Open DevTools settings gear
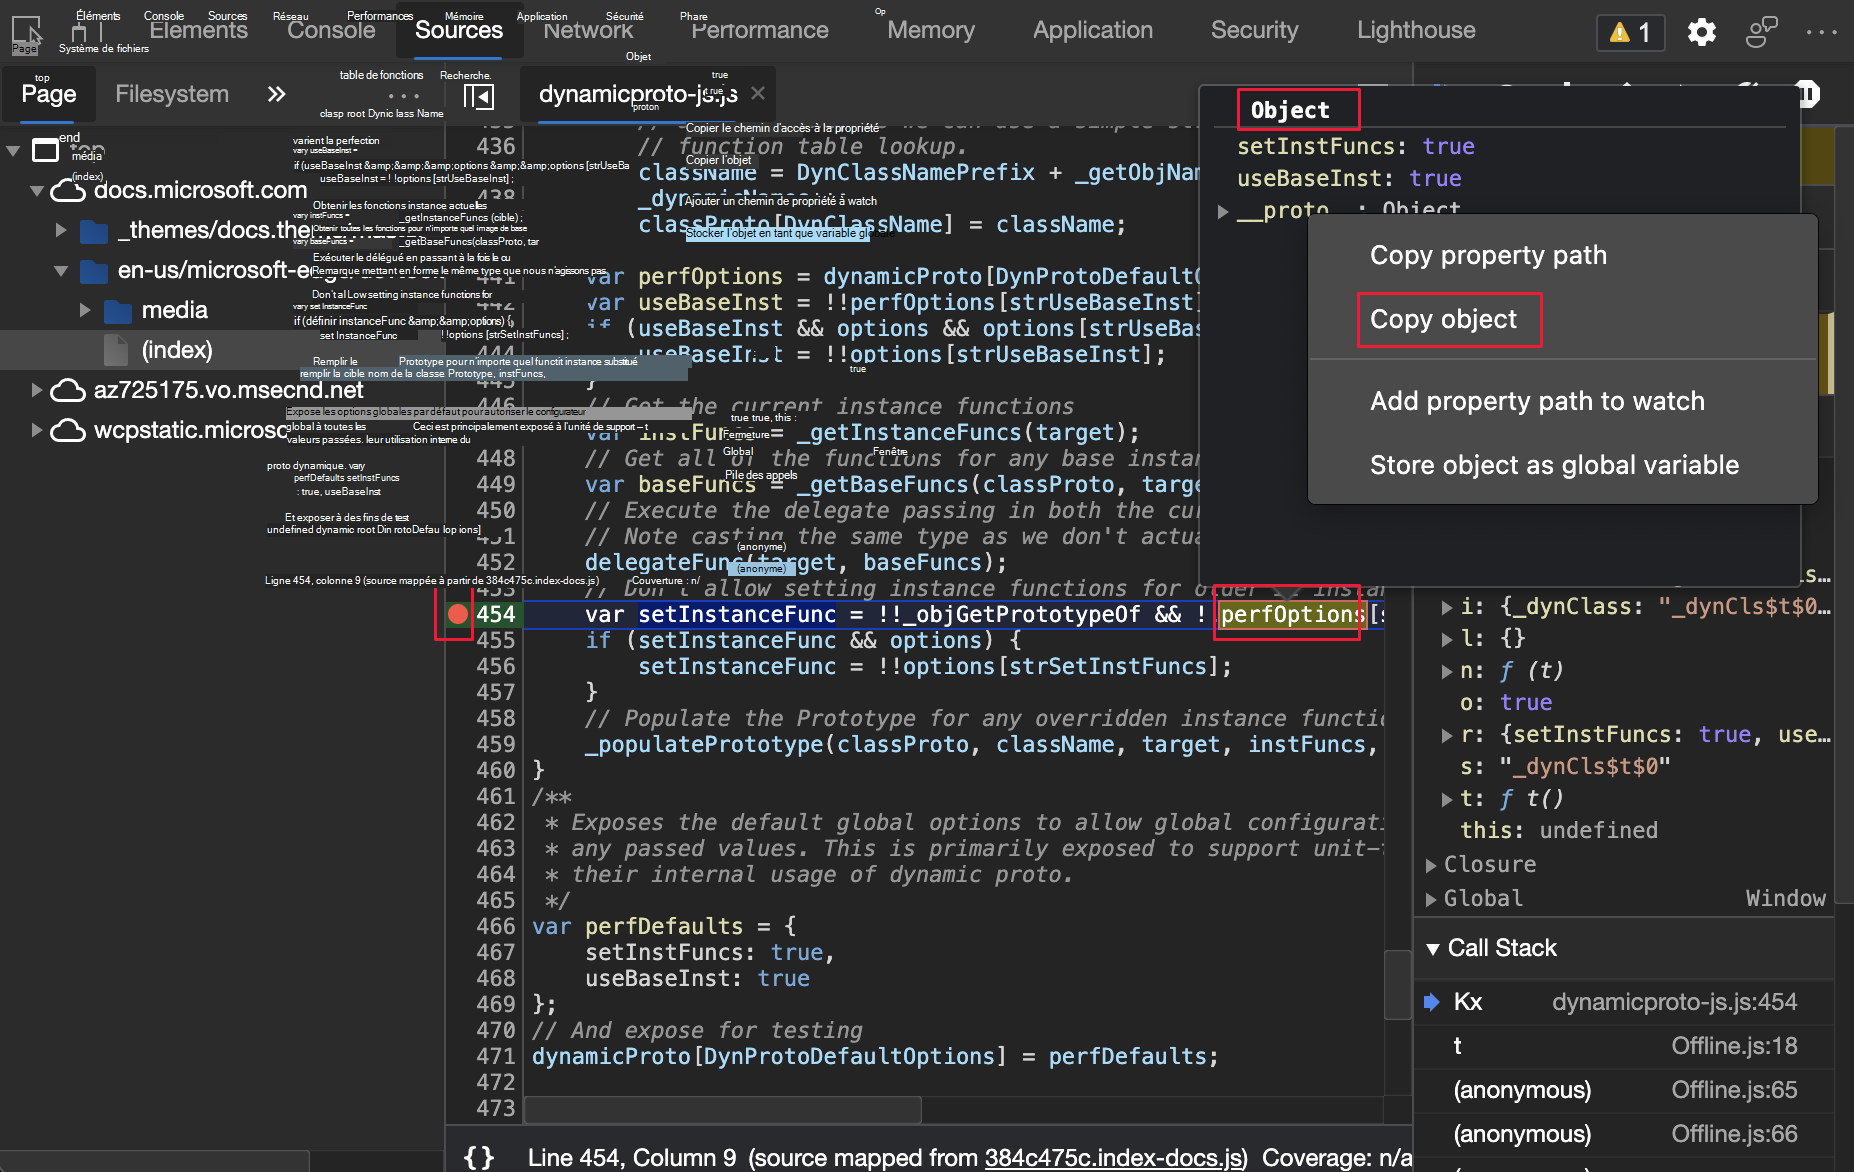1854x1172 pixels. coord(1701,32)
